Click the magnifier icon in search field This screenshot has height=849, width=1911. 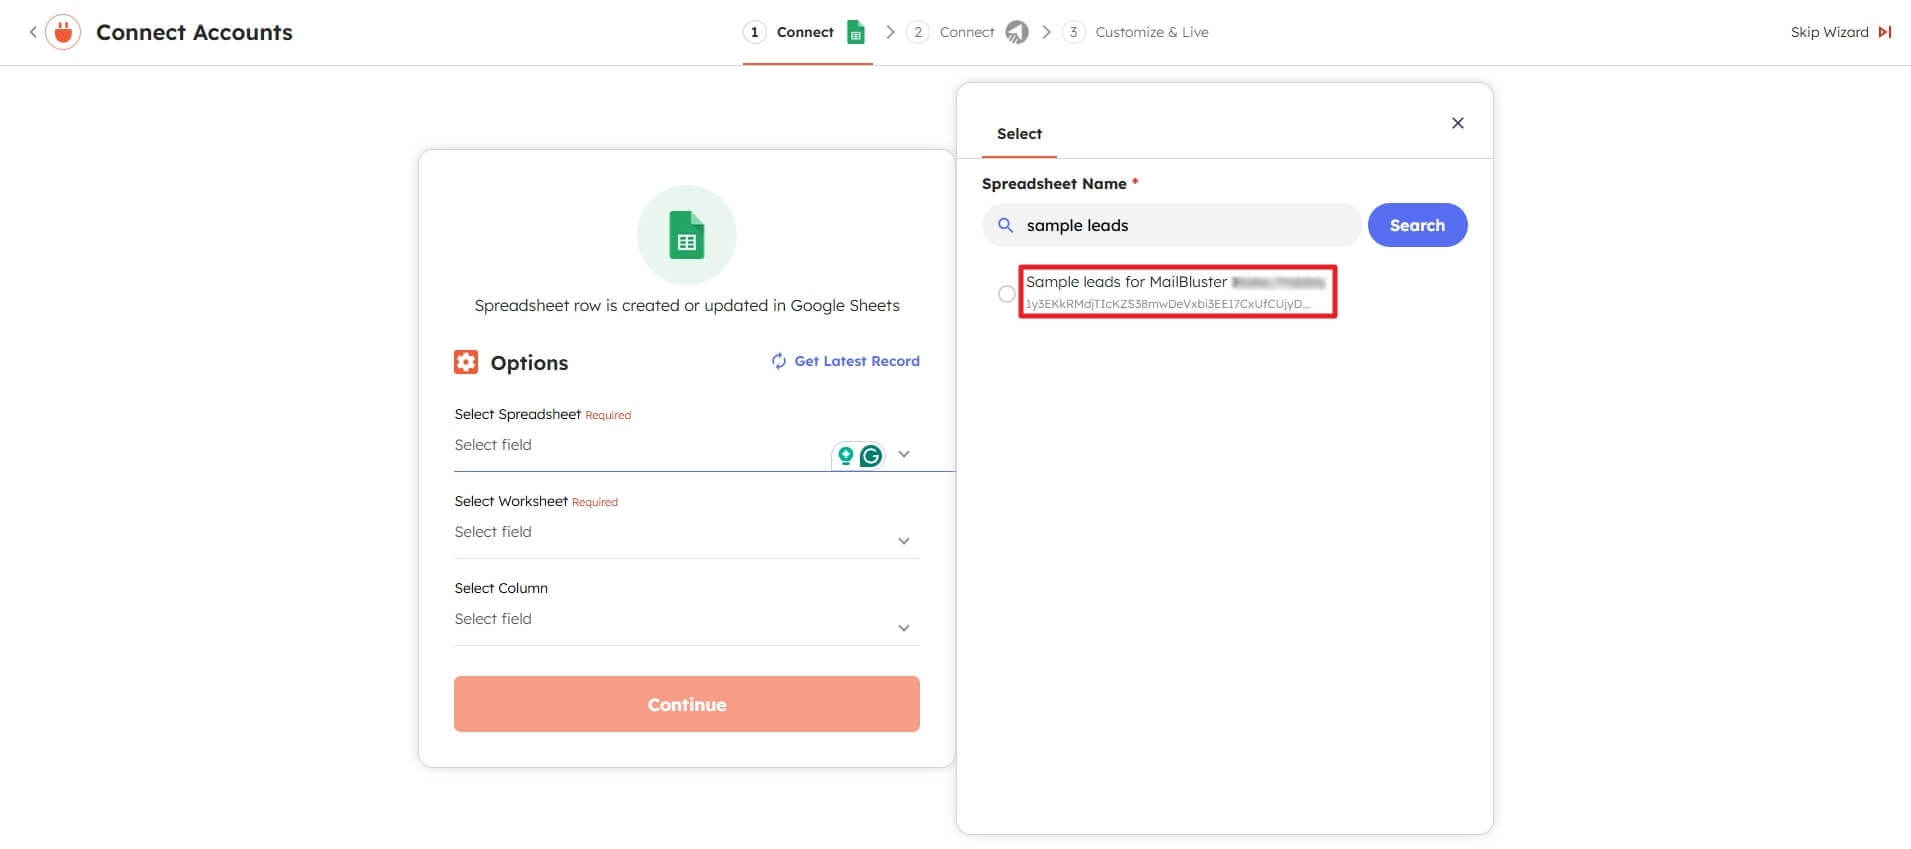pyautogui.click(x=1006, y=225)
